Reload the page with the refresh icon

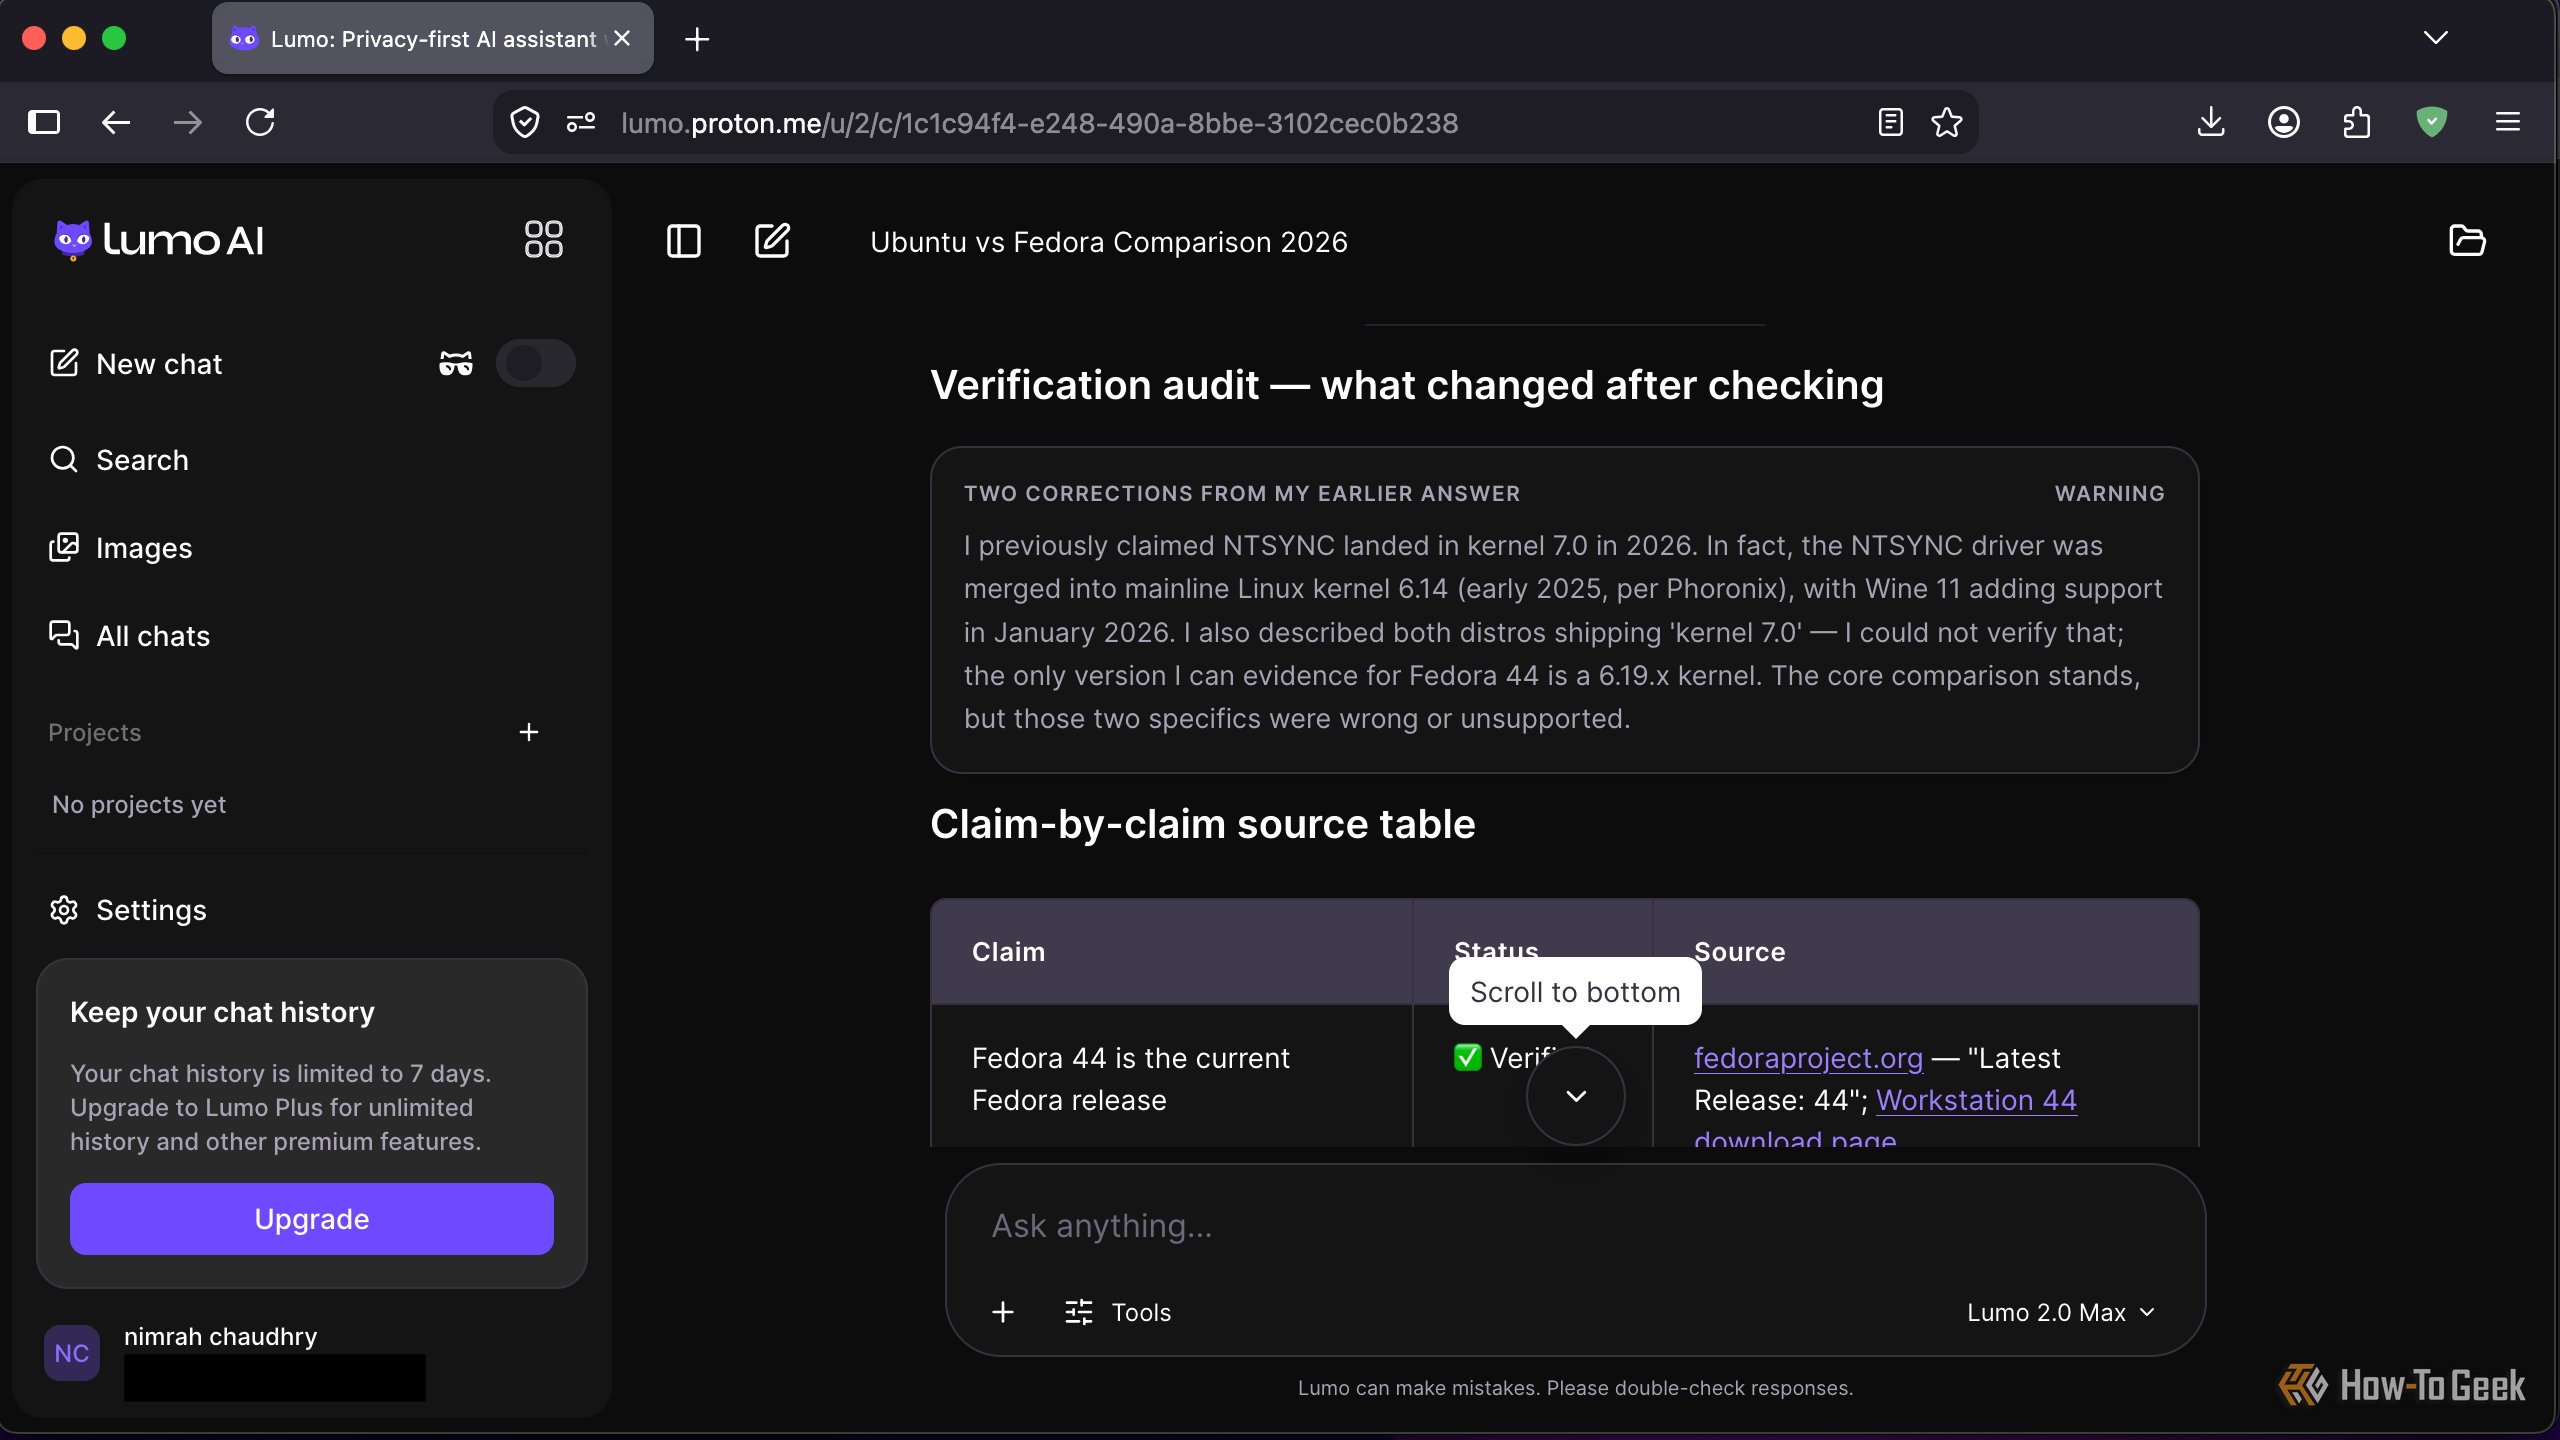(x=260, y=123)
